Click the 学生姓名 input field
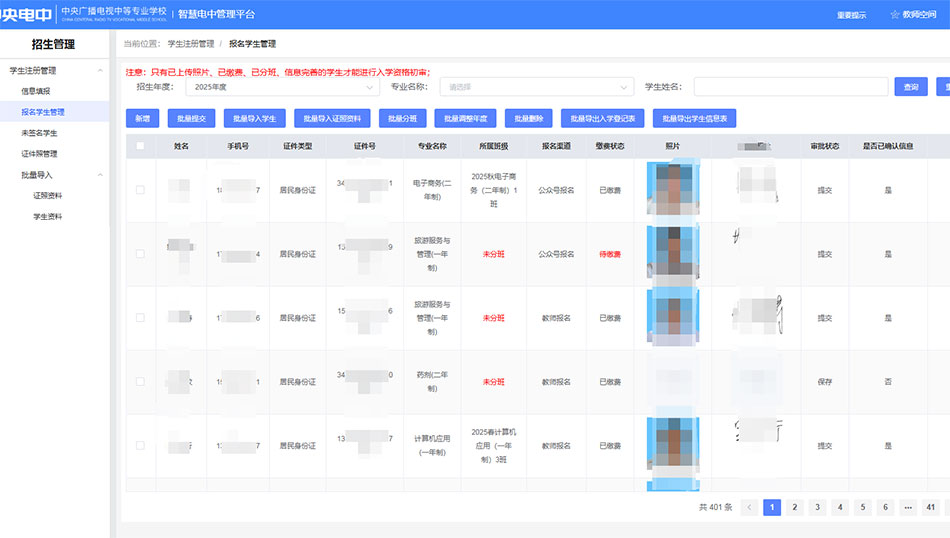The image size is (950, 538). tap(790, 87)
